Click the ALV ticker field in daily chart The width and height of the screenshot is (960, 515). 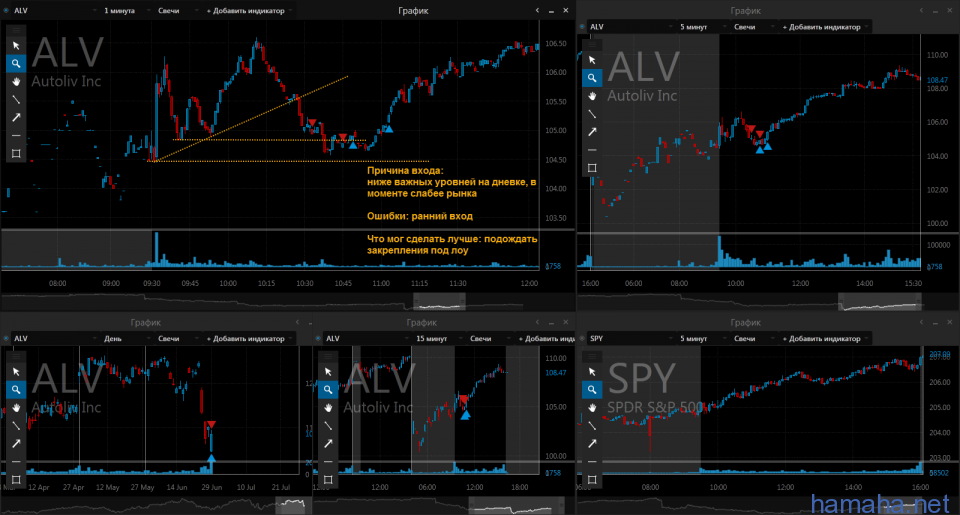53,338
